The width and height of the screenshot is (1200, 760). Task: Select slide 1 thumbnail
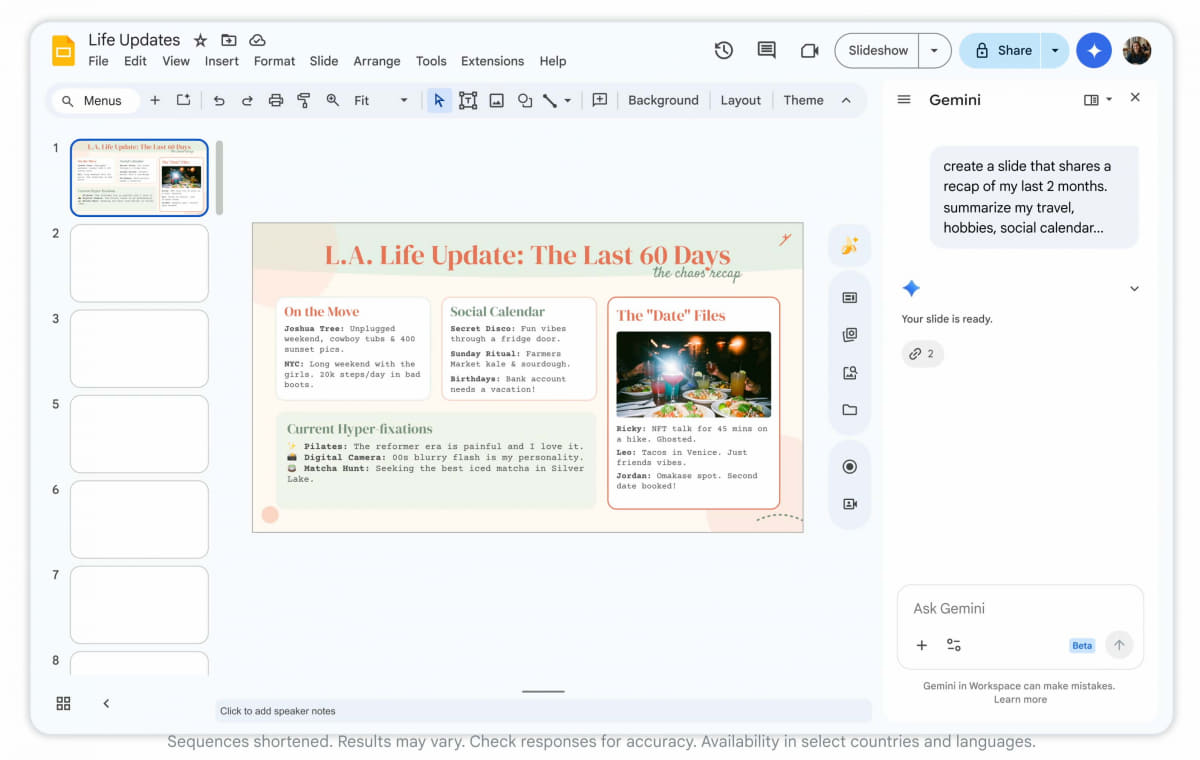139,177
